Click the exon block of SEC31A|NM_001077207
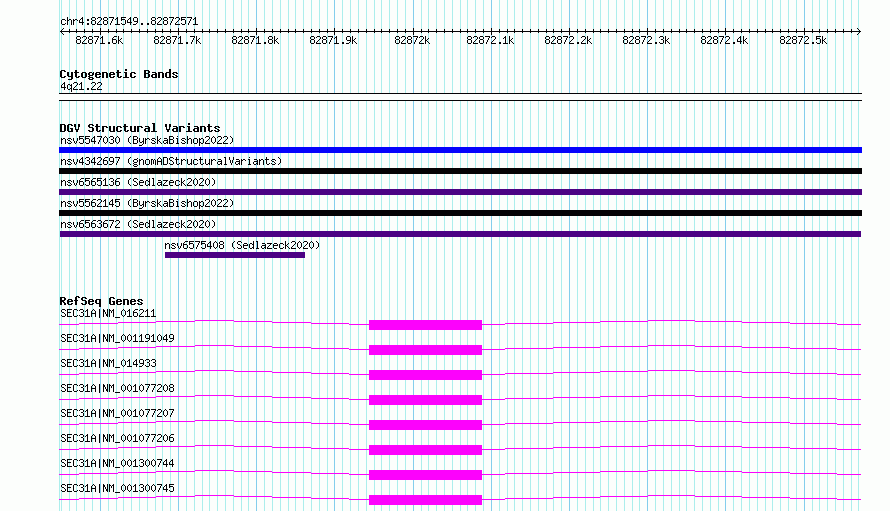The width and height of the screenshot is (890, 511). pos(425,425)
